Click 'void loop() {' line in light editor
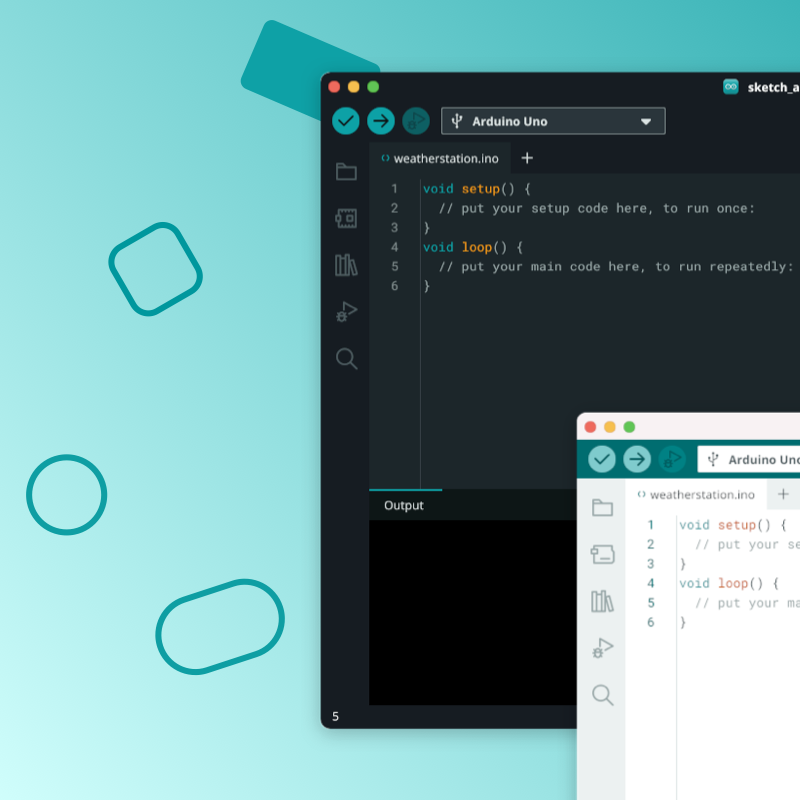800x800 pixels. pos(729,583)
